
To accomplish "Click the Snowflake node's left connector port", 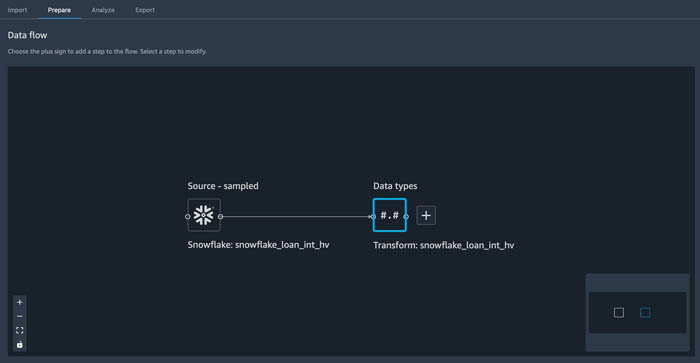I will click(x=188, y=217).
